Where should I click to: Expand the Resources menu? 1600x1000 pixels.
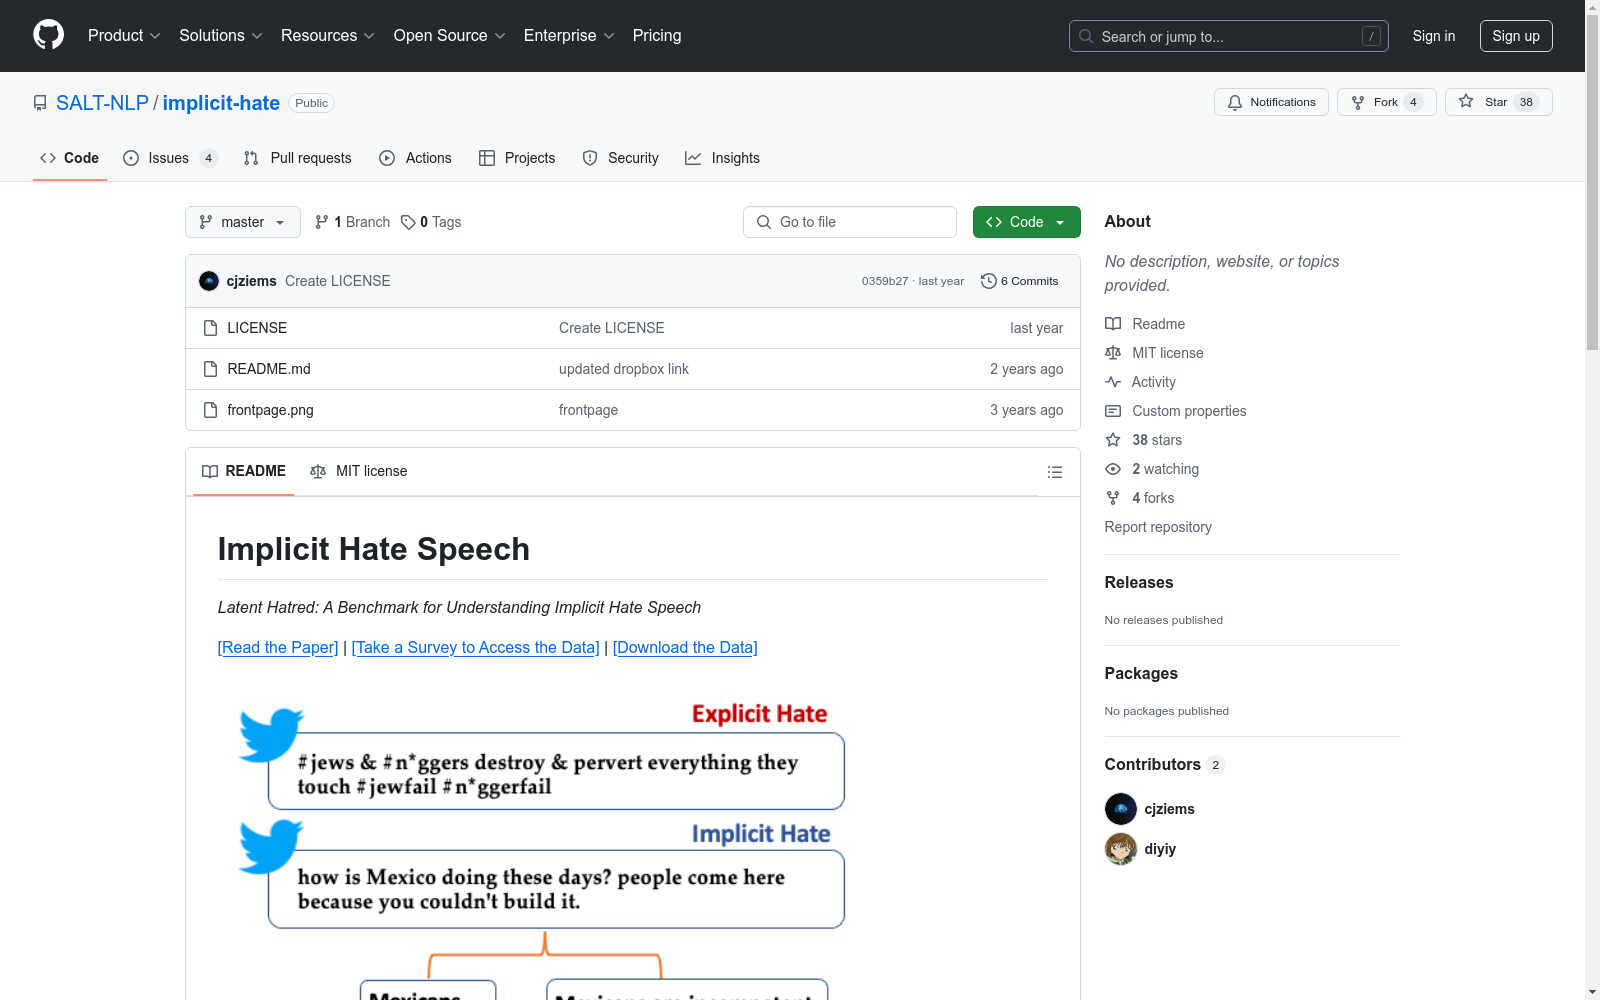[x=328, y=36]
